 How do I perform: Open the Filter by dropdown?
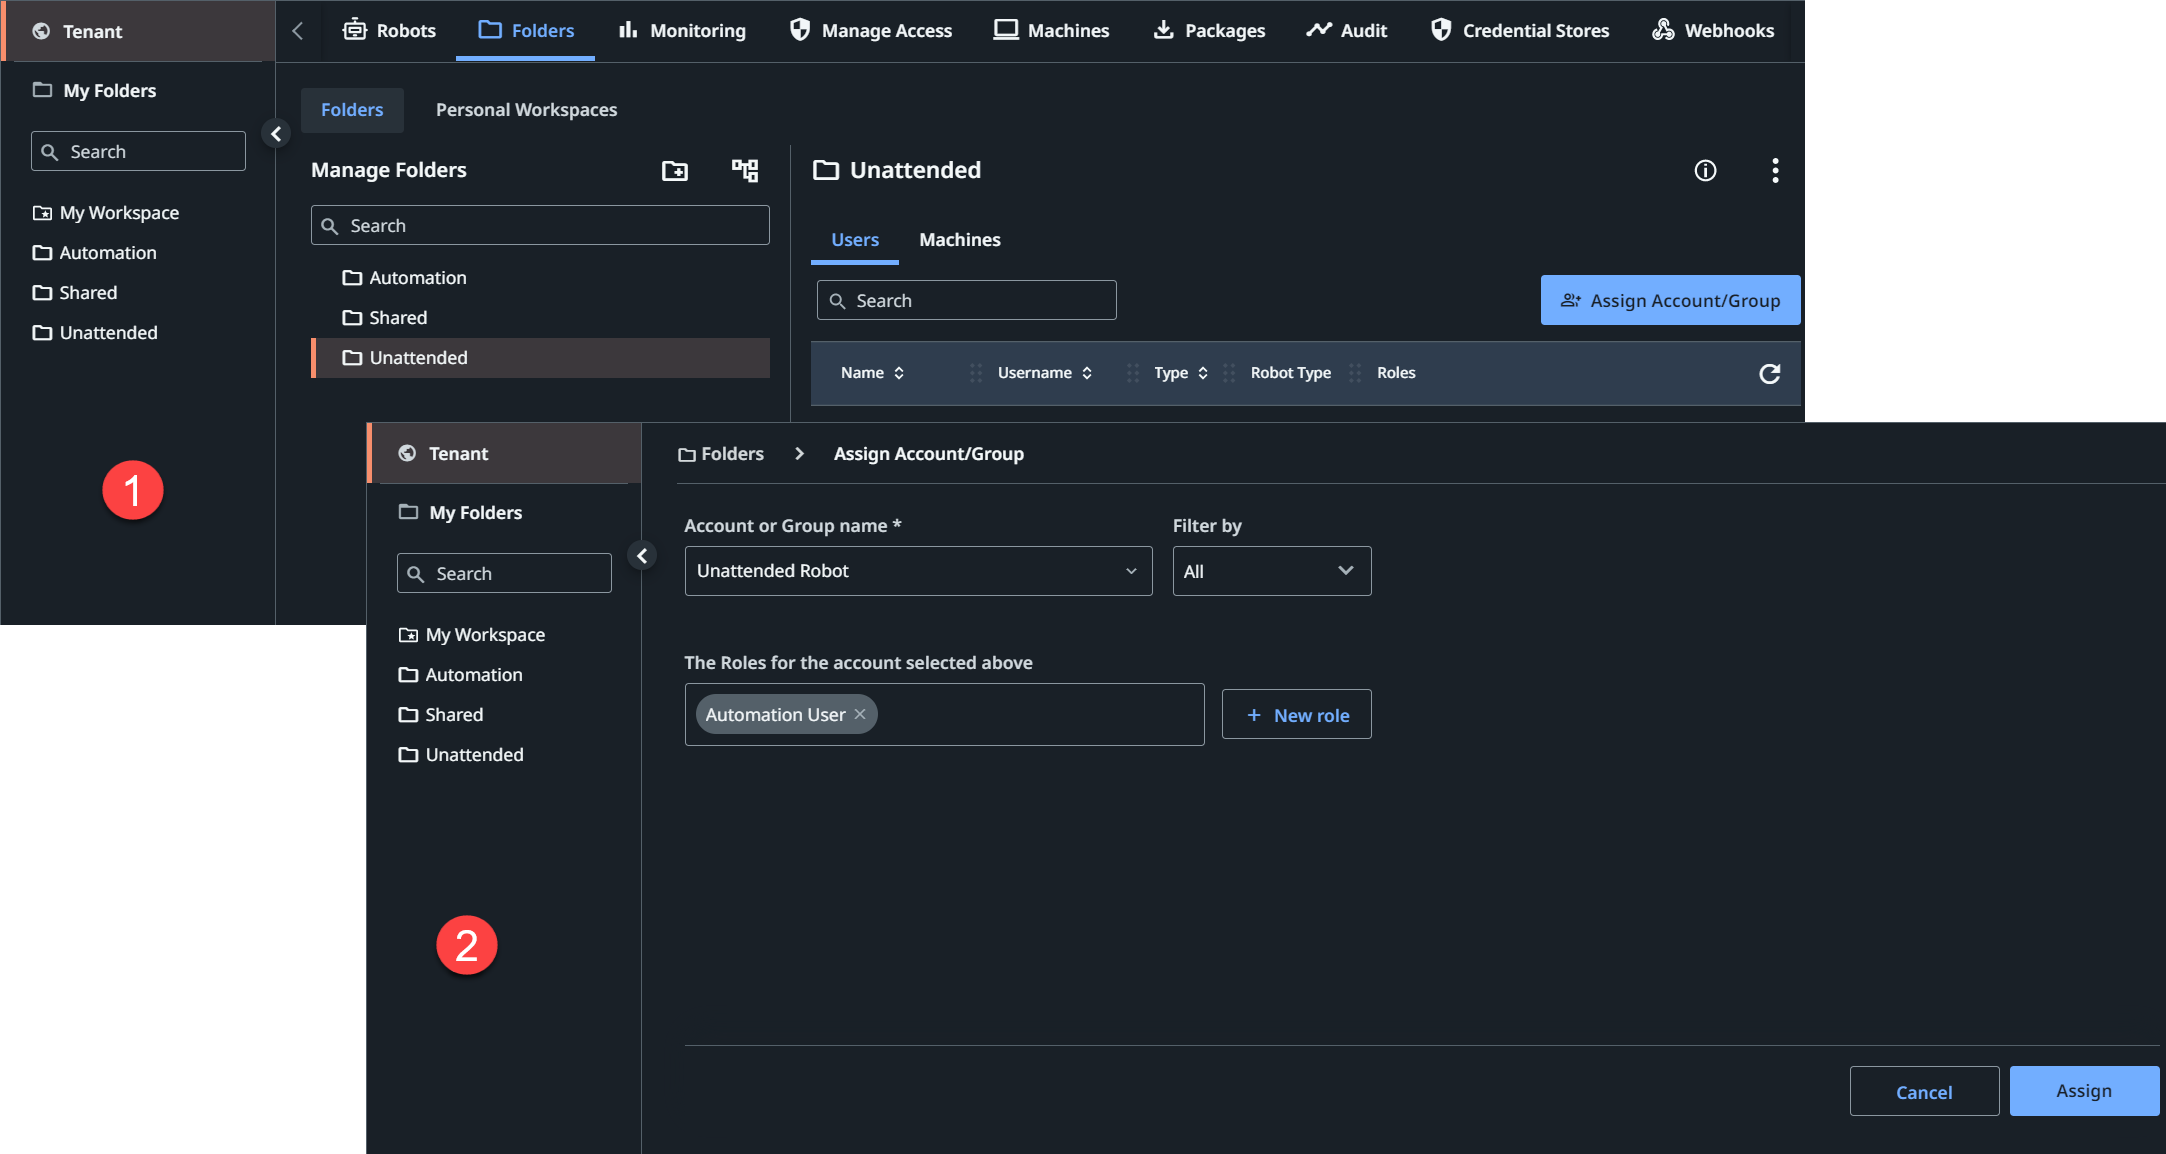(1271, 571)
